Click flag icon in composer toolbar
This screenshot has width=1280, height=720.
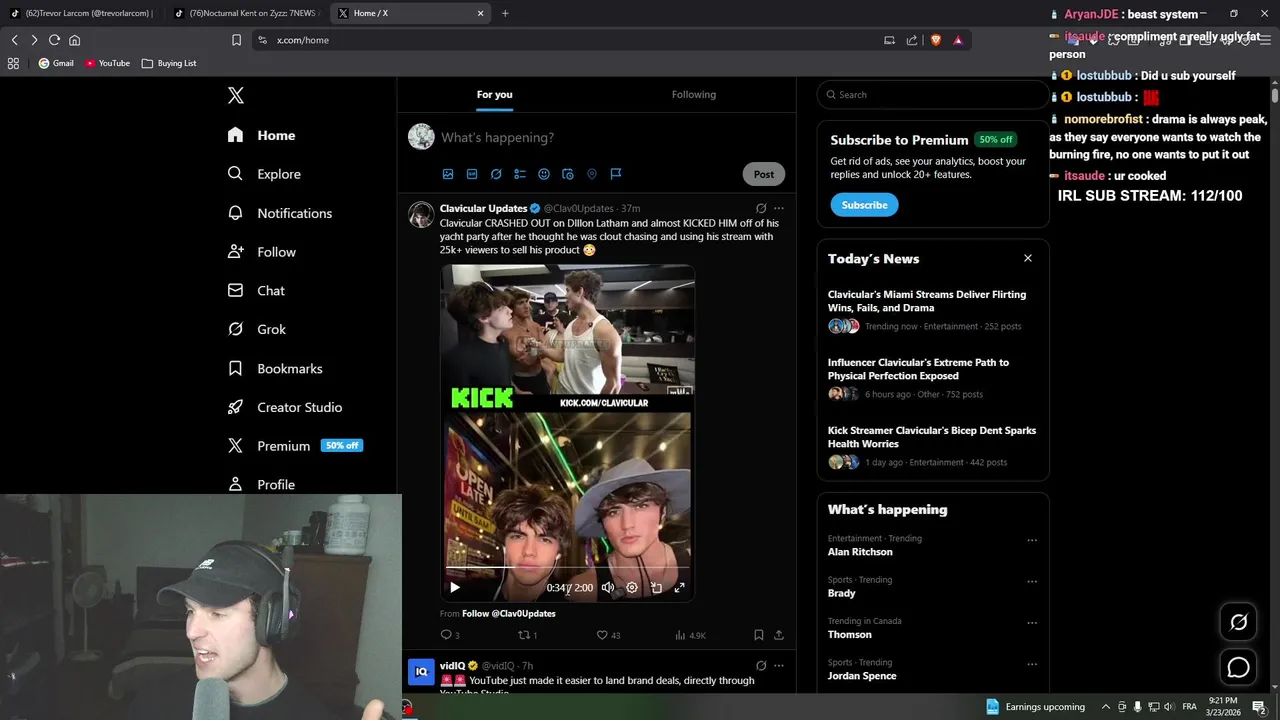pyautogui.click(x=616, y=174)
